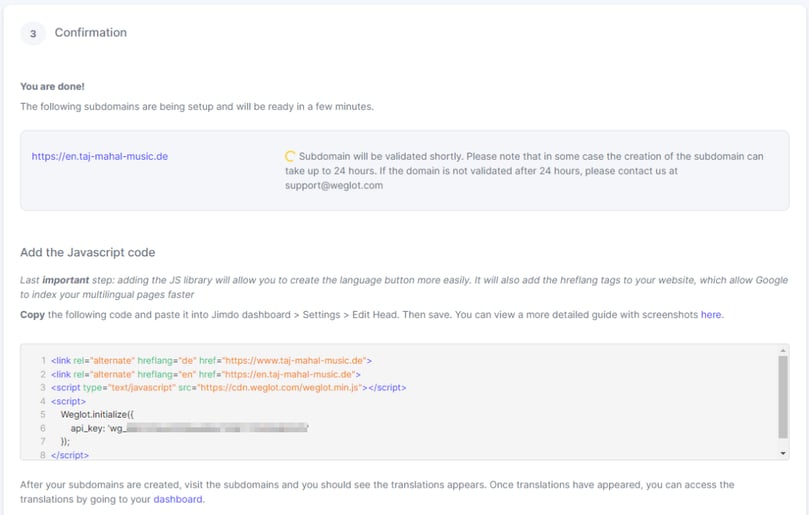Viewport: 809px width, 515px height.
Task: Click the step 3 number badge
Action: [33, 33]
